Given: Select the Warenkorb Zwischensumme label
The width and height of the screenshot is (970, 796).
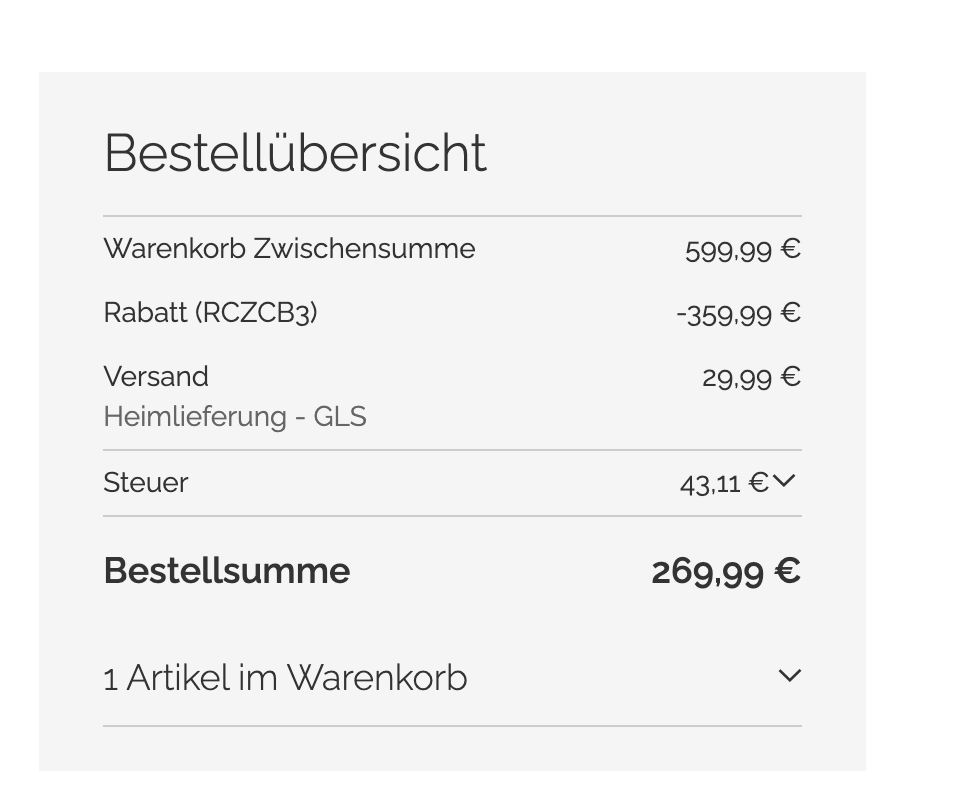Looking at the screenshot, I should pyautogui.click(x=289, y=248).
